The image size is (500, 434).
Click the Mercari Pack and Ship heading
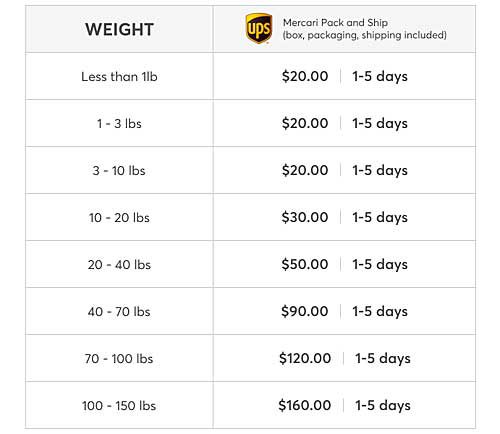[x=335, y=23]
